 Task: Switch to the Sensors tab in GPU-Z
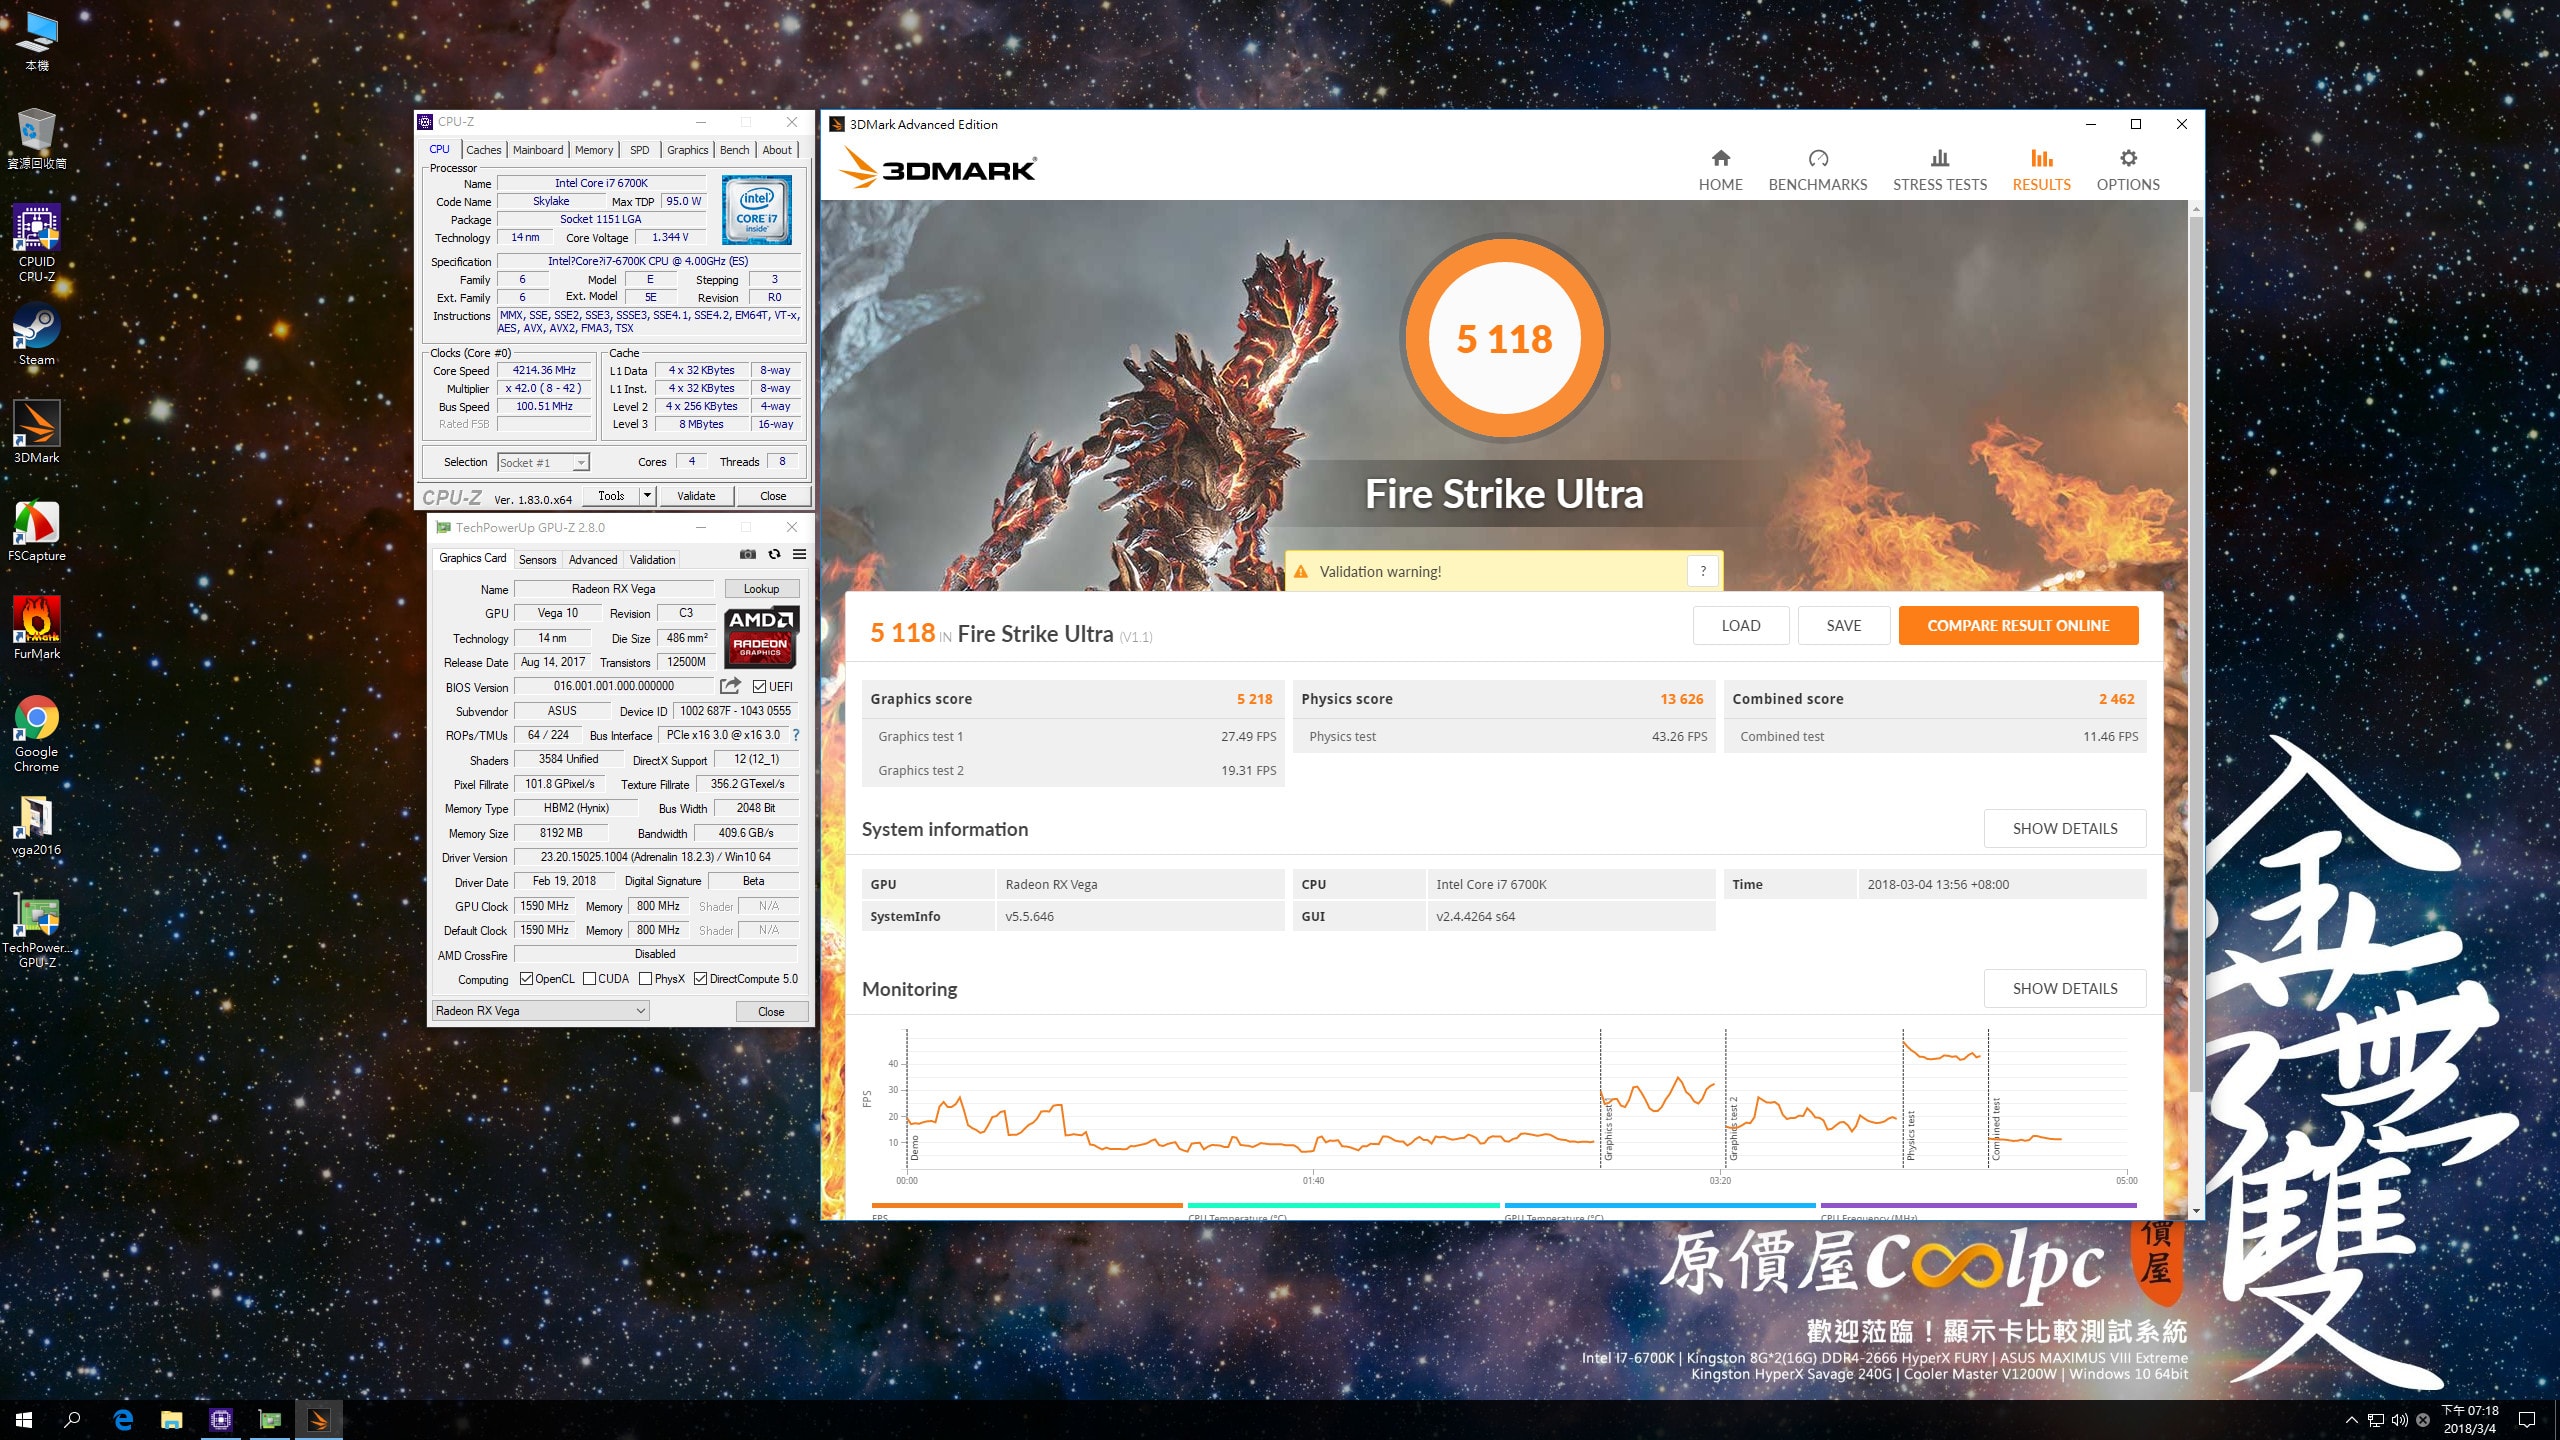pos(537,560)
